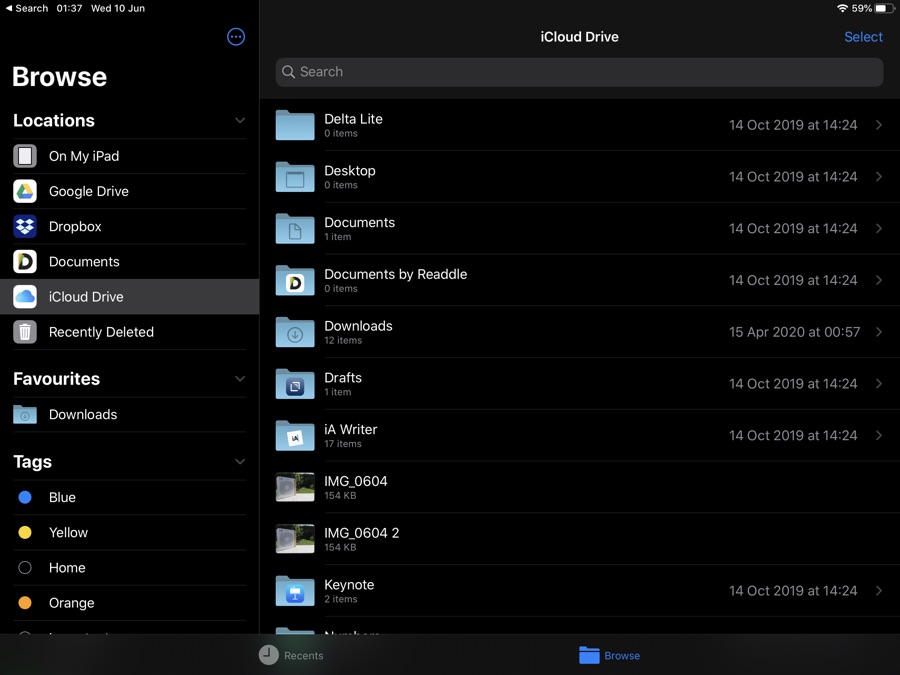900x675 pixels.
Task: Open the Desktop folder icon
Action: click(295, 176)
